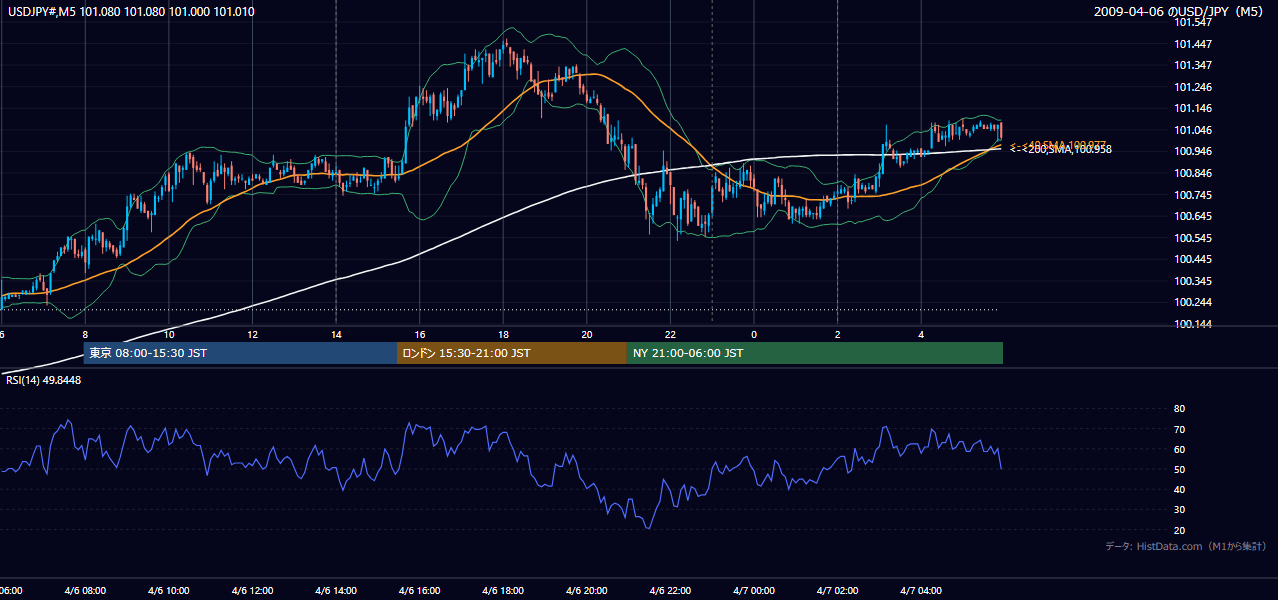Click the RSI(14) 49.8448 indicator label
The width and height of the screenshot is (1278, 600).
tap(44, 380)
